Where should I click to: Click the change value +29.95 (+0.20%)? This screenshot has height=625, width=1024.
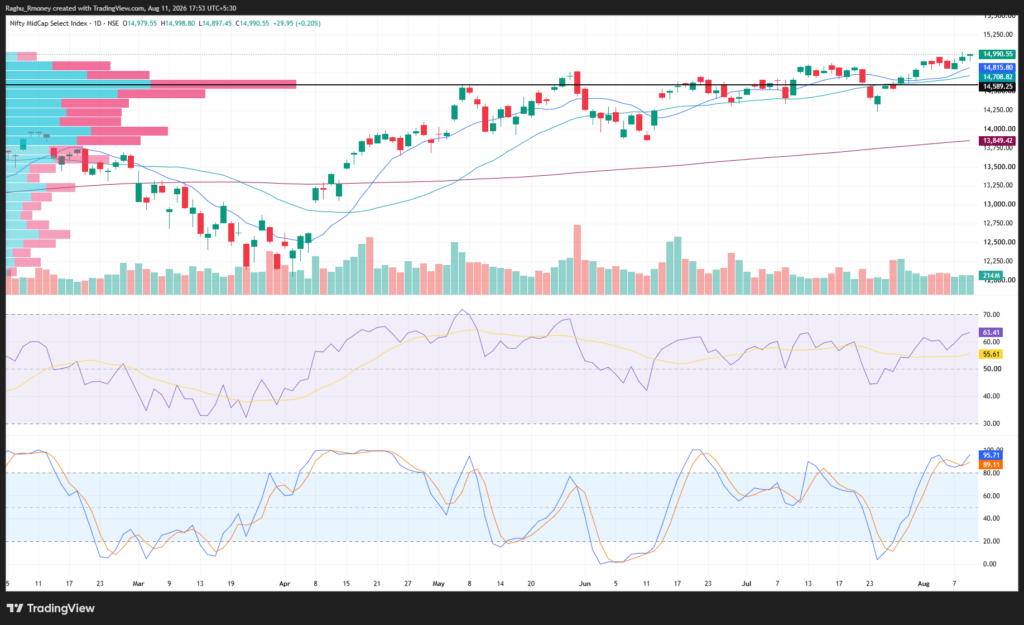click(x=297, y=24)
